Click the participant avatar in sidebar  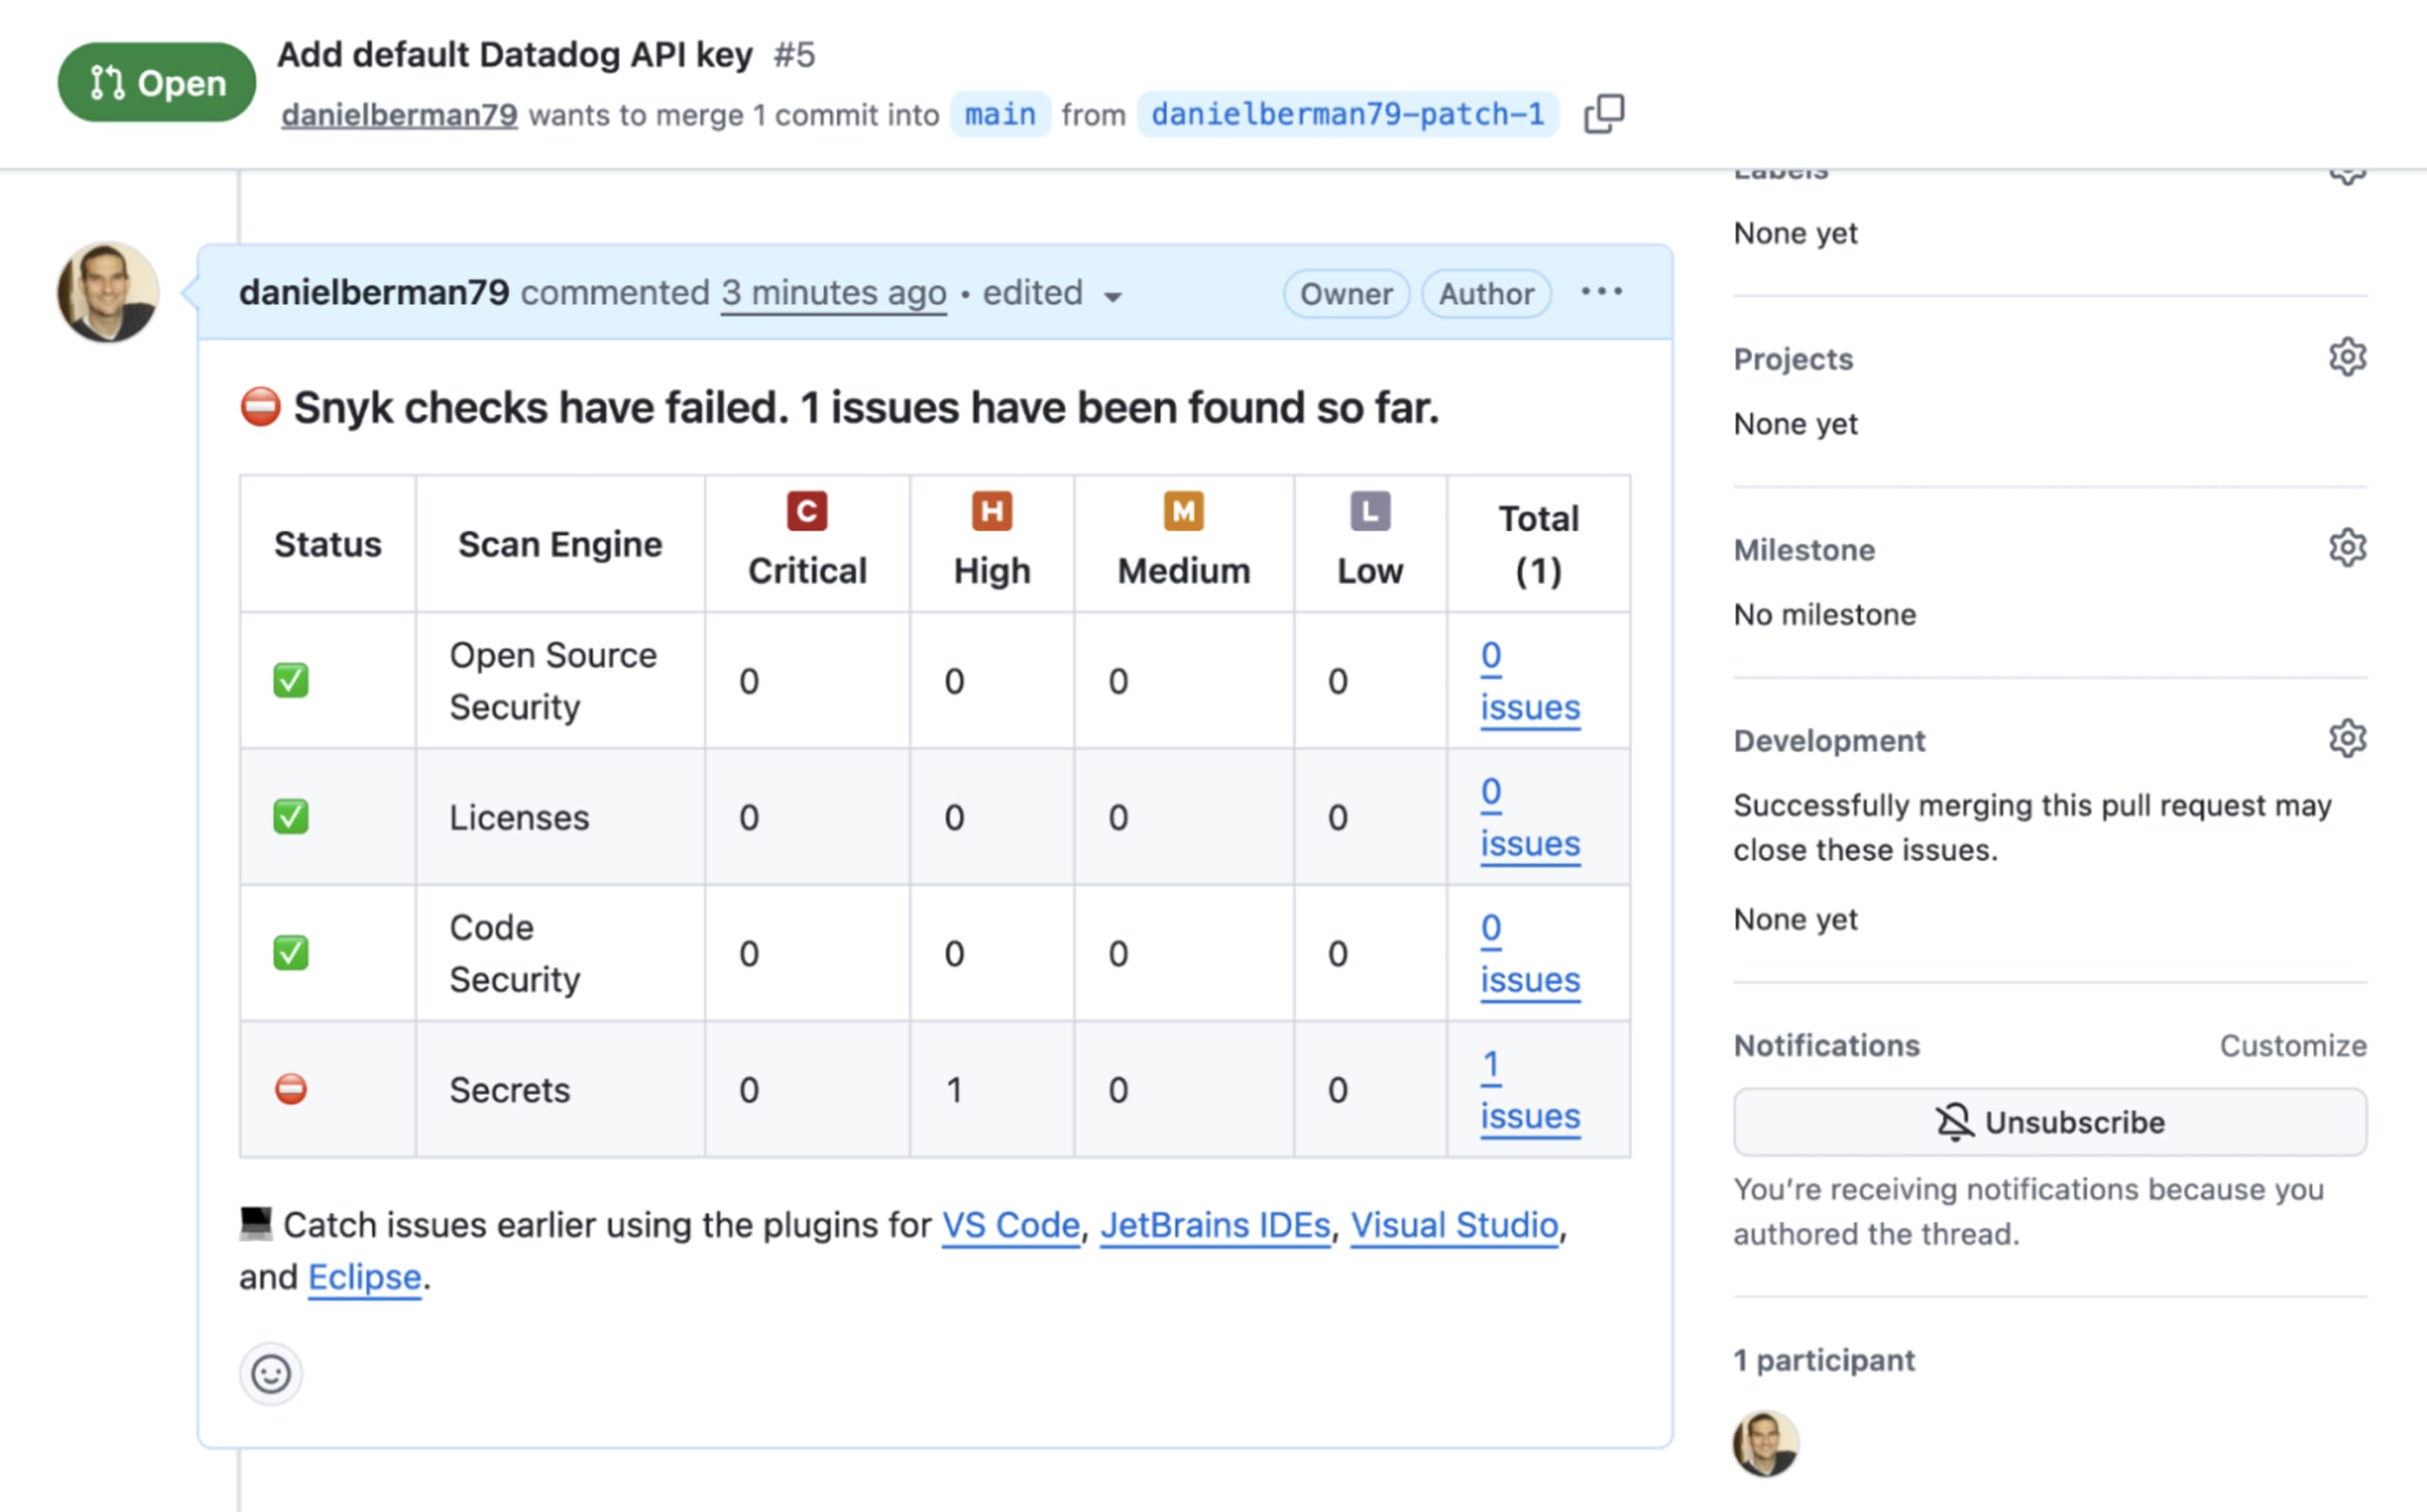1766,1443
